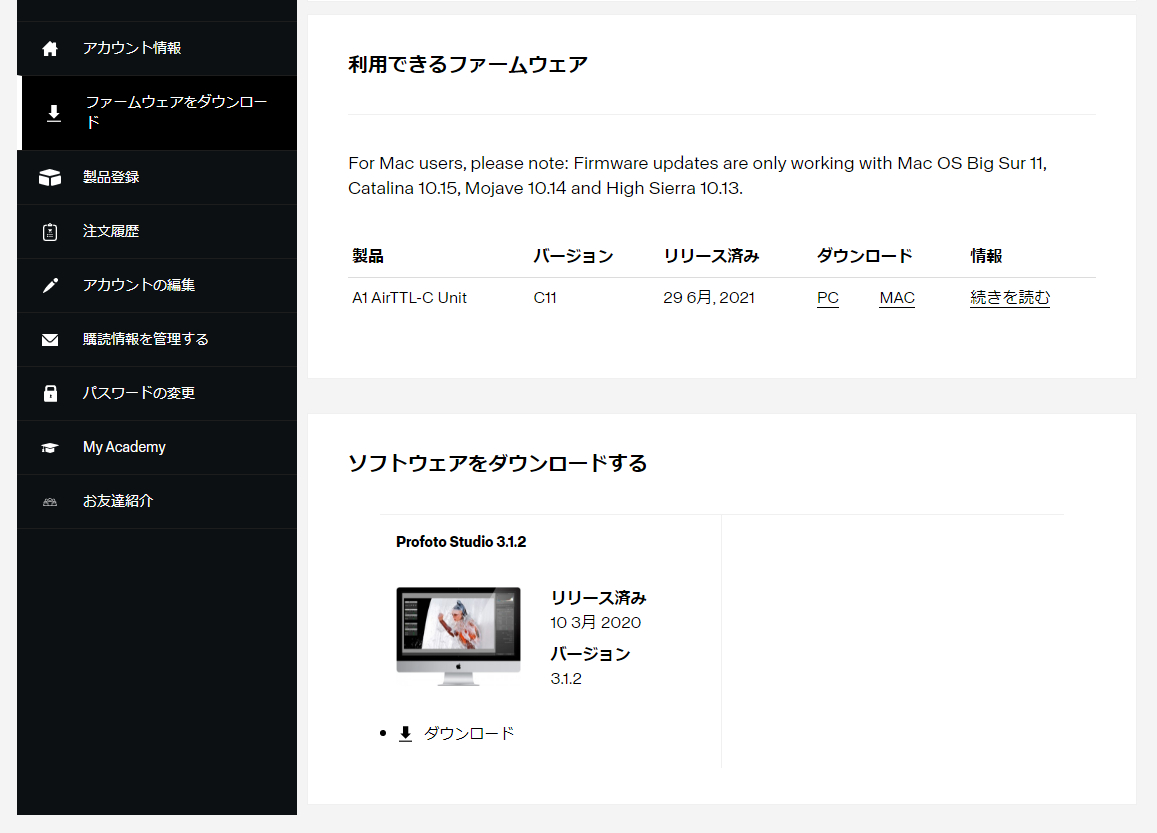This screenshot has width=1157, height=833.
Task: Click the download icon under Profoto Studio
Action: point(405,733)
